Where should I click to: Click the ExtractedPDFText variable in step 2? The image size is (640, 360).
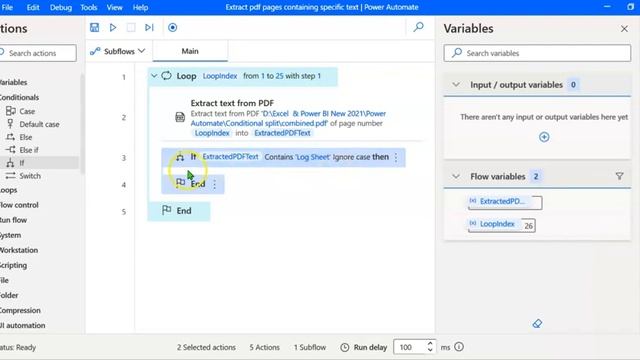coord(282,133)
